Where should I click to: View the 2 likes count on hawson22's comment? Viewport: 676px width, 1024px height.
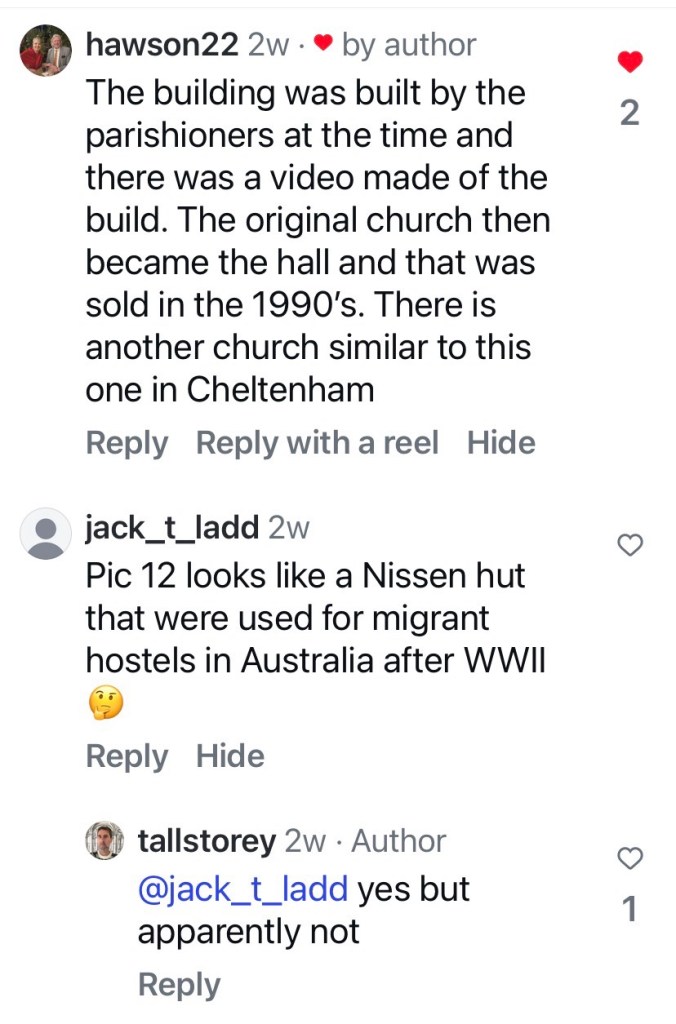click(629, 114)
